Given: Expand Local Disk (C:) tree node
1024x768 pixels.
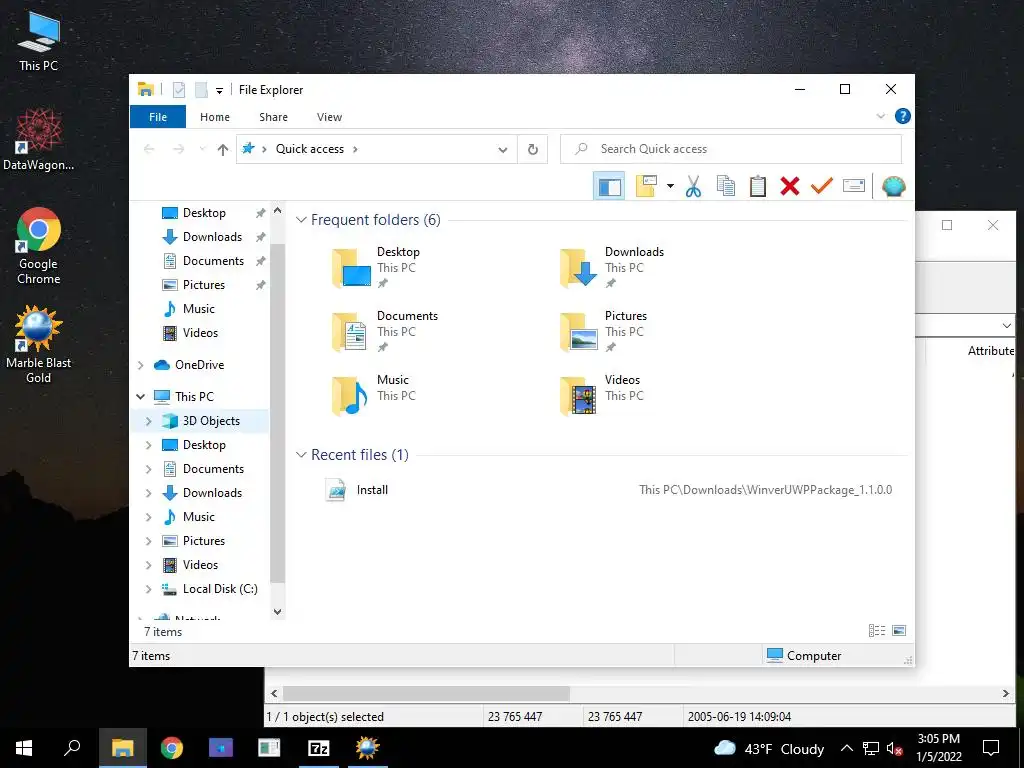Looking at the screenshot, I should [x=148, y=589].
